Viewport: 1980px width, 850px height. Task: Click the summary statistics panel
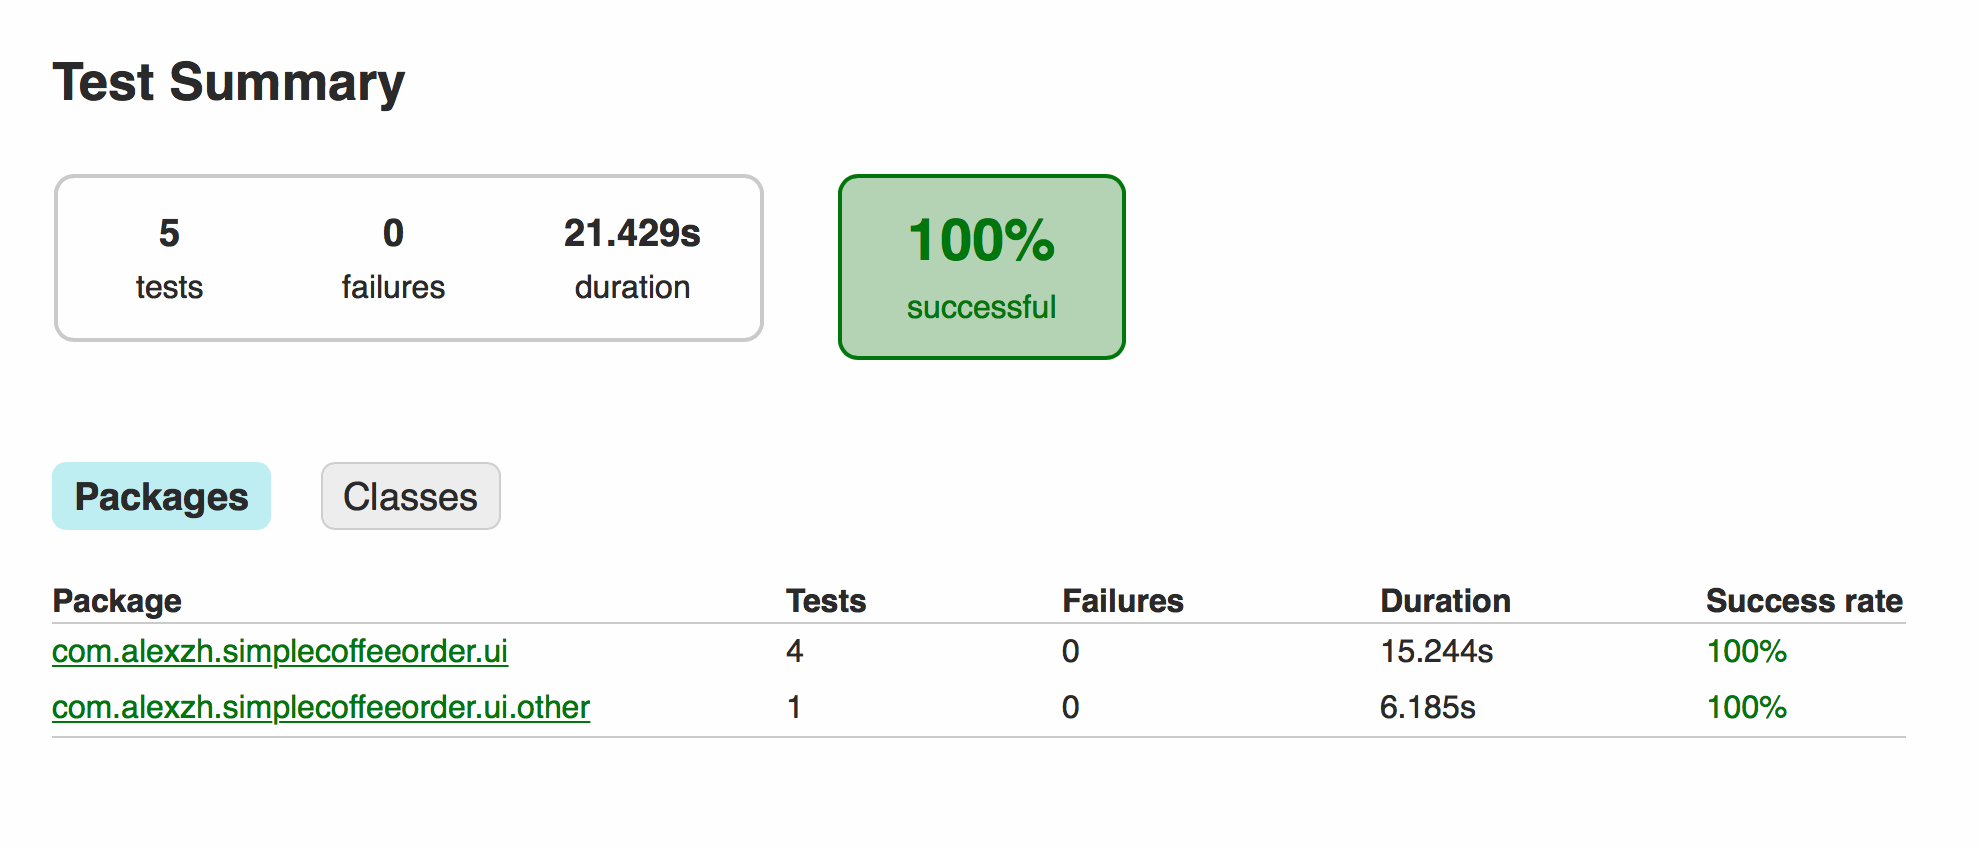coord(409,257)
